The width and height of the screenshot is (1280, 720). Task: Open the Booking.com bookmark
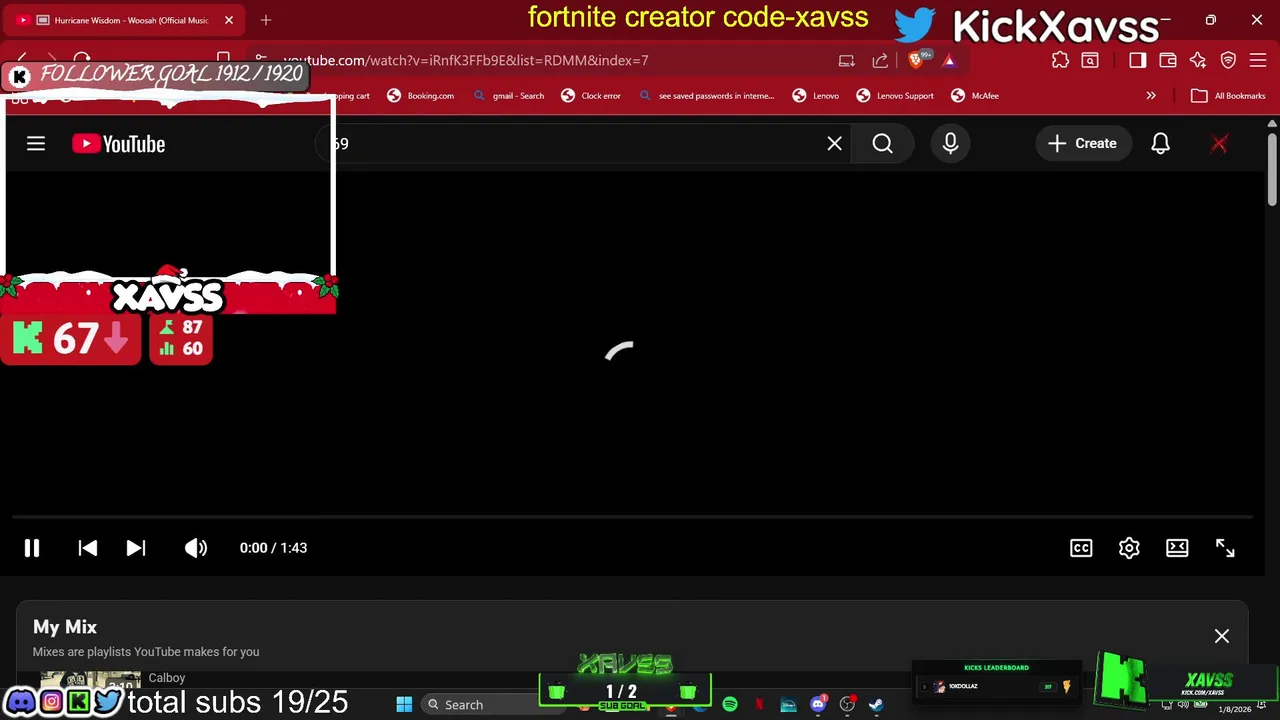click(421, 96)
